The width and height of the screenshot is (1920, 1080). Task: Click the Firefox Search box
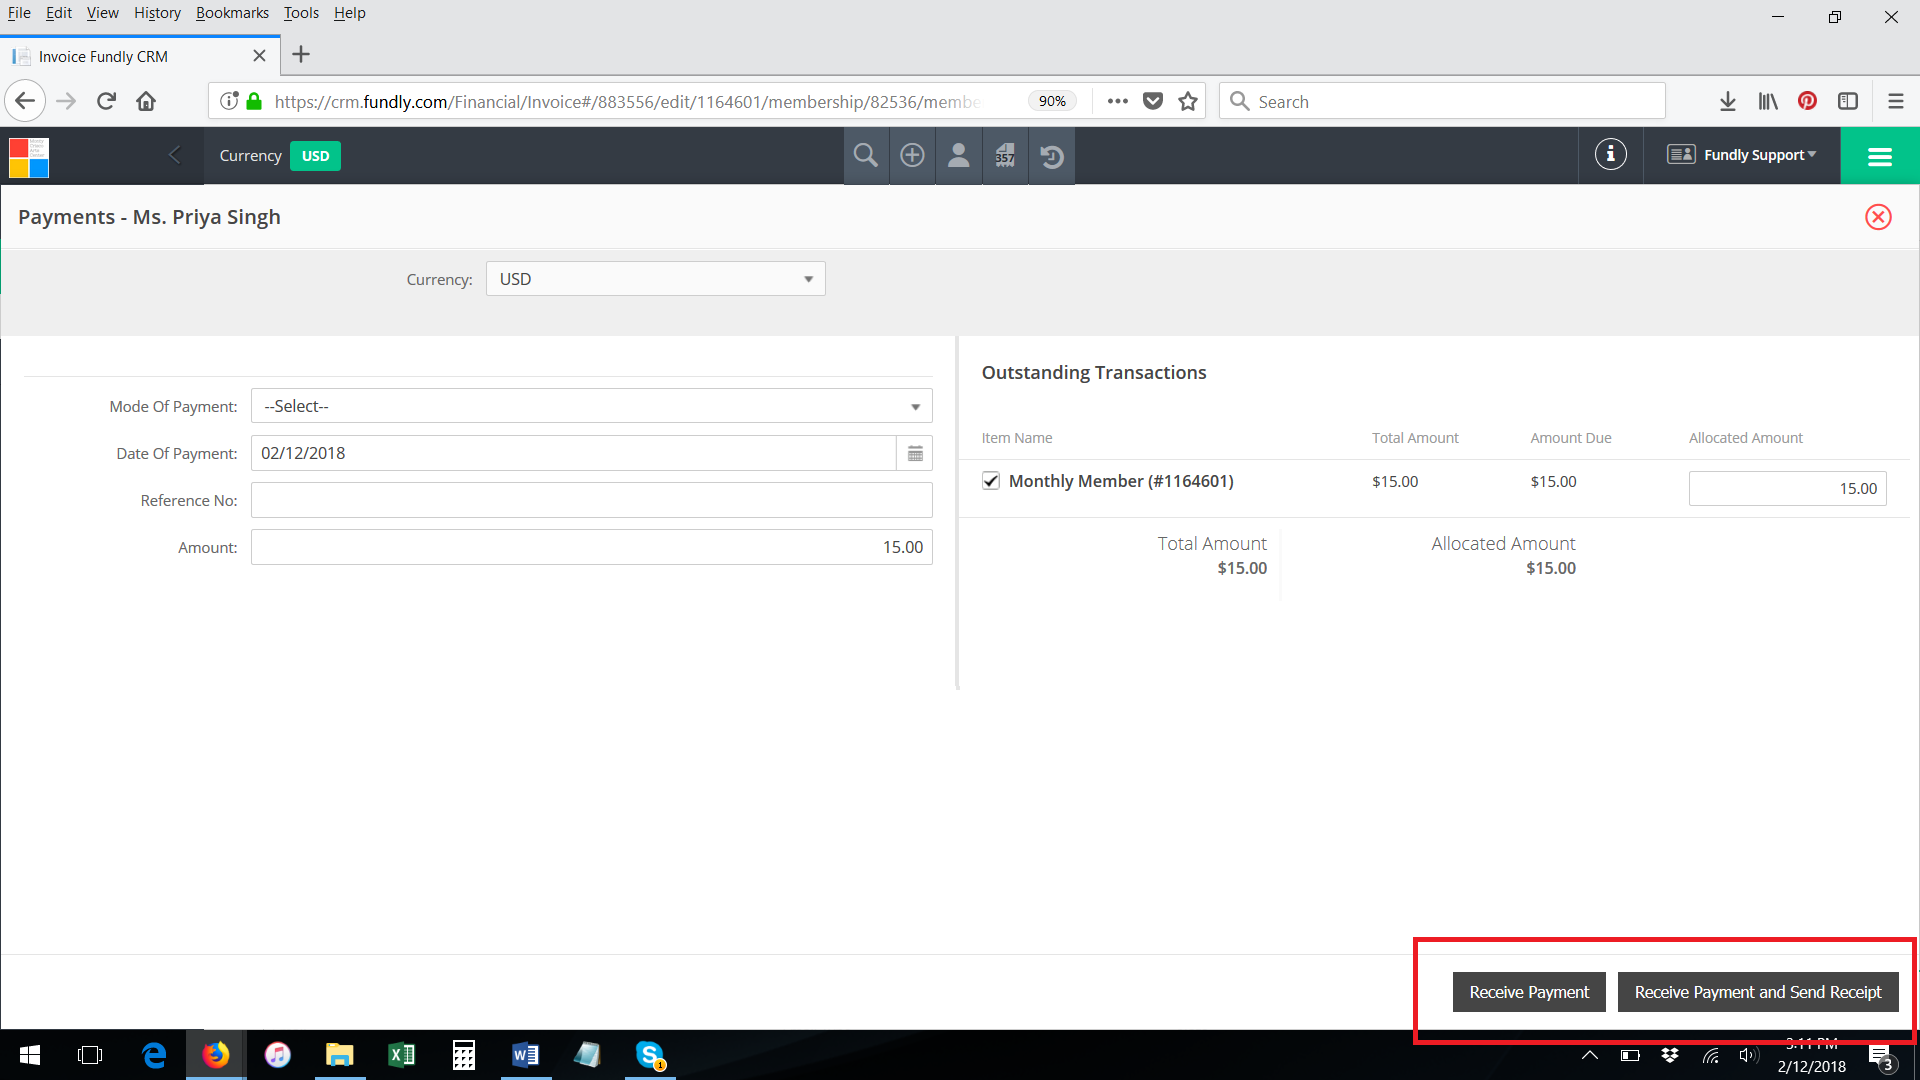tap(1442, 101)
